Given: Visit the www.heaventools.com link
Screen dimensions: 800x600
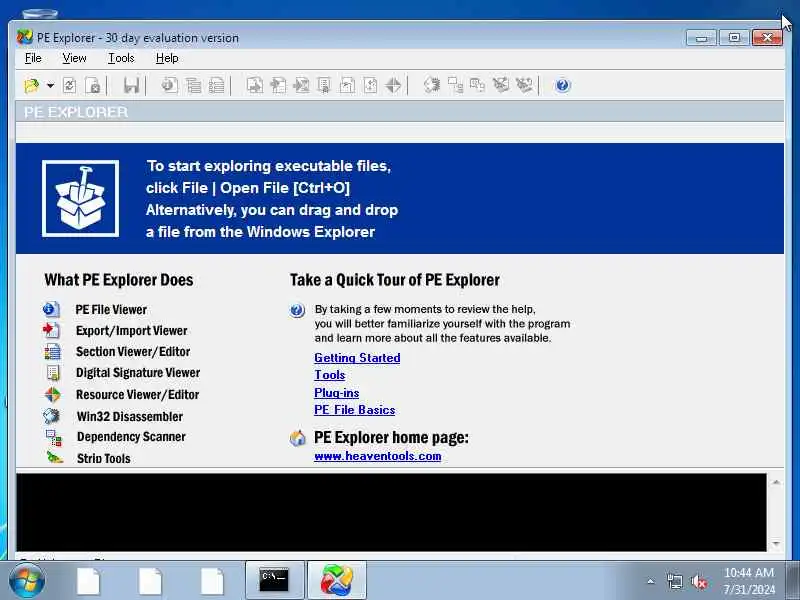Looking at the screenshot, I should [378, 456].
